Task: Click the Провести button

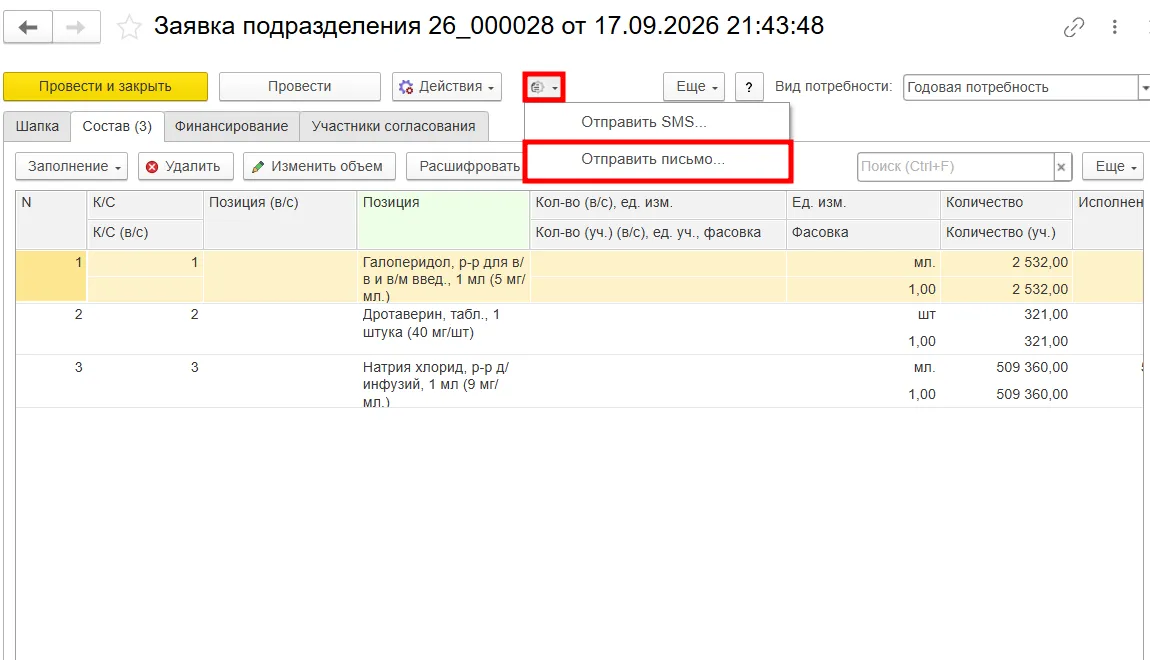Action: [x=299, y=87]
